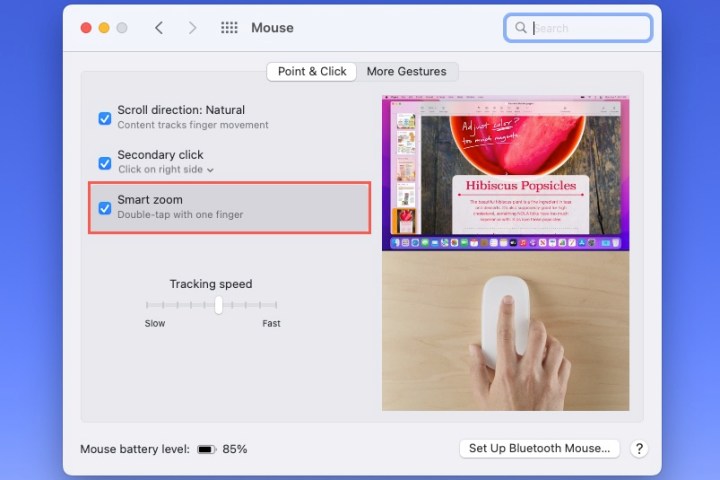Click the gesture preview video of the mouse

click(506, 331)
